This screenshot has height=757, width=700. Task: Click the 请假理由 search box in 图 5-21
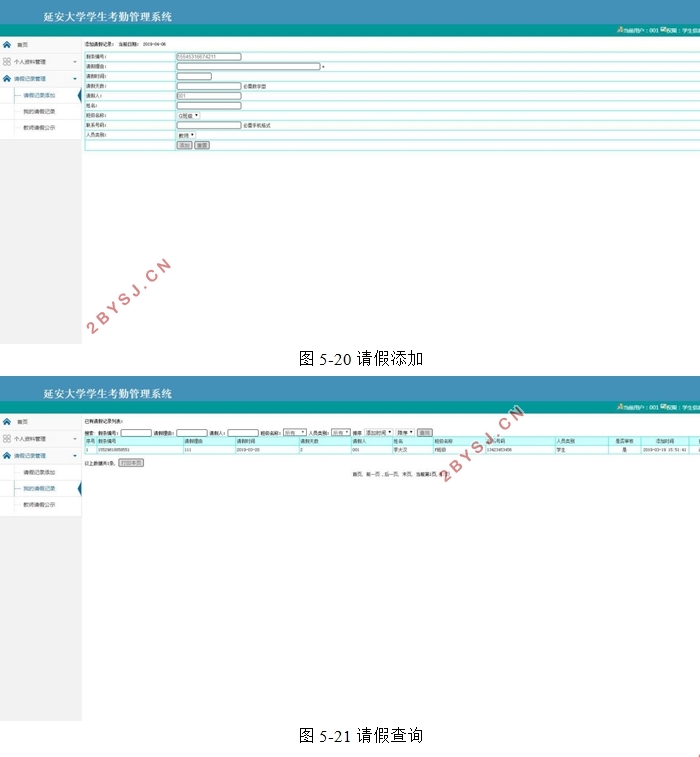pos(192,433)
